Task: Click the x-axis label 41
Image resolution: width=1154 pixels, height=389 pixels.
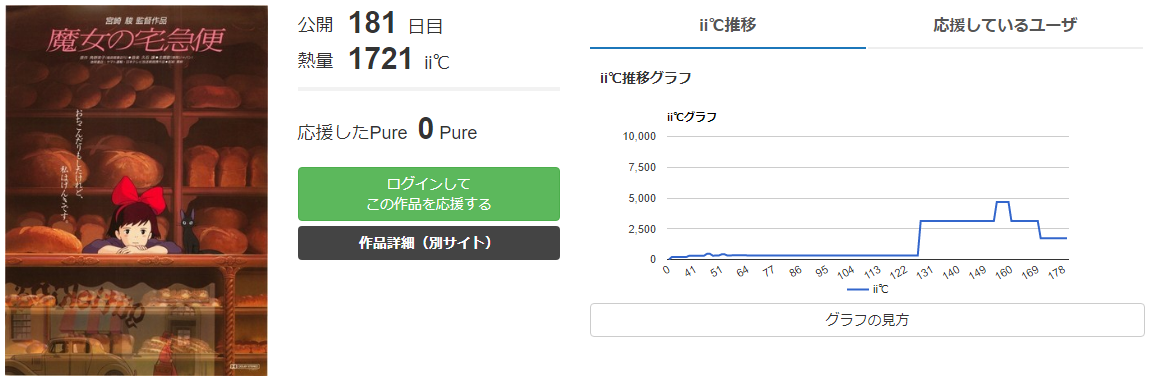Action: tap(690, 271)
